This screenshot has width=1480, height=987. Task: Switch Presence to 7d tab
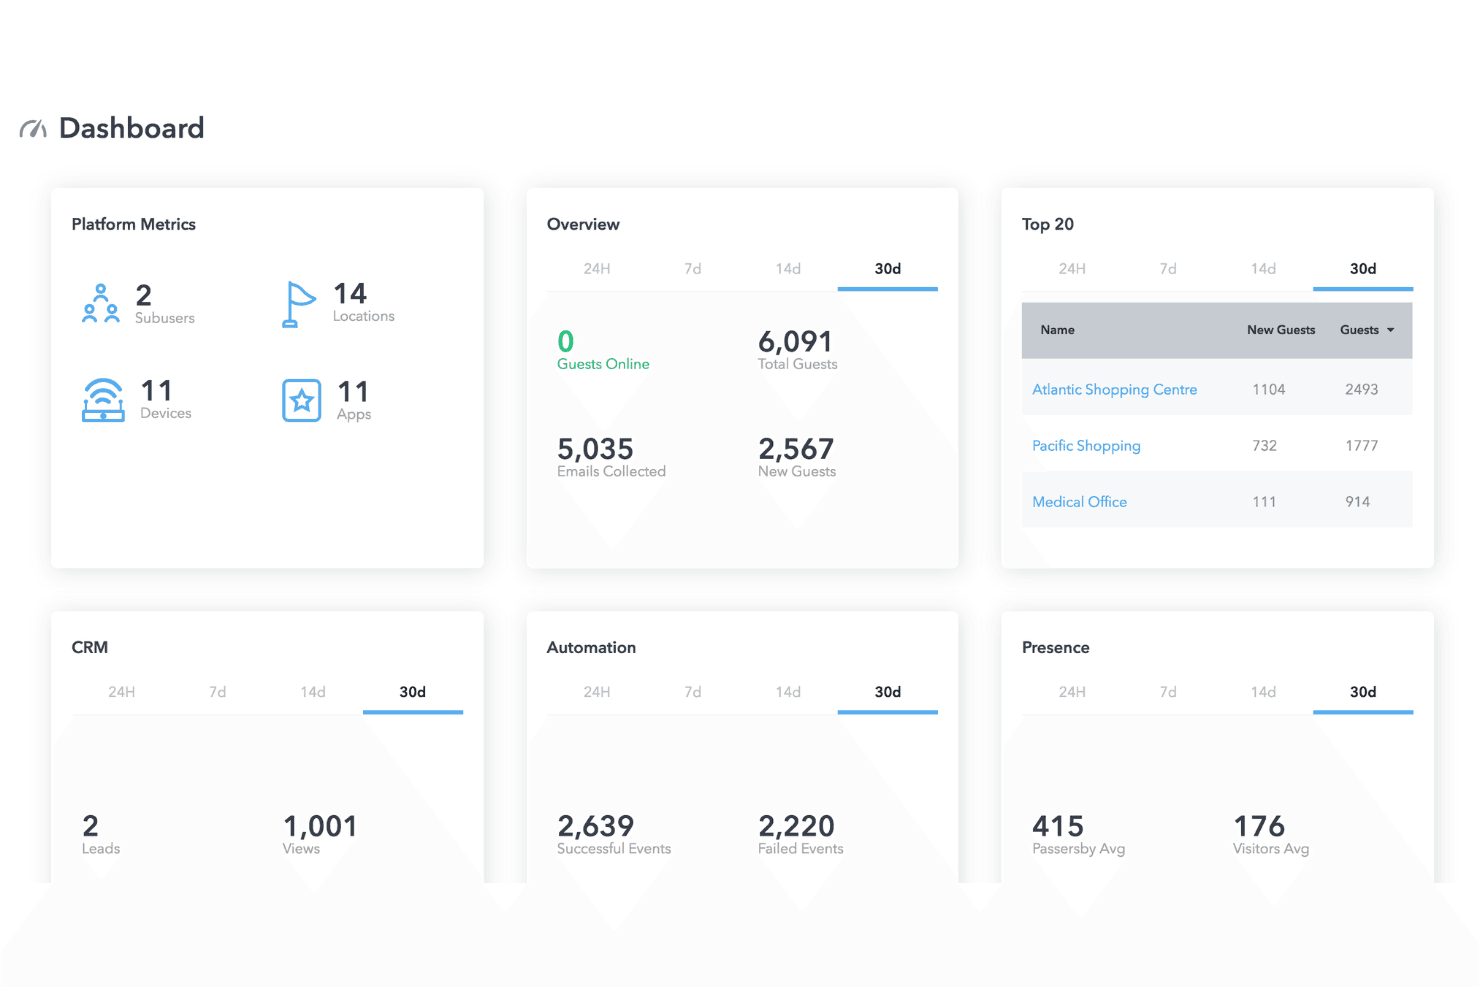click(1168, 692)
